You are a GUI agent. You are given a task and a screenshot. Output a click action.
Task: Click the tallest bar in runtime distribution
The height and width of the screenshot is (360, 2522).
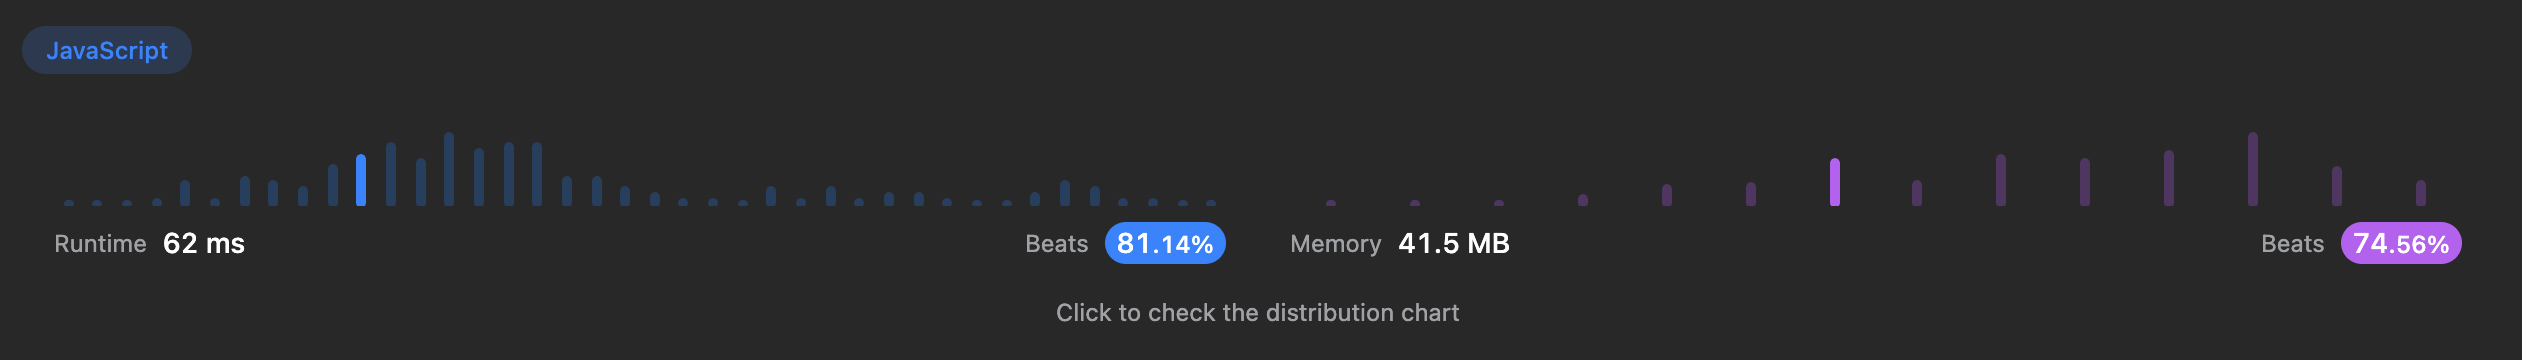pos(449,169)
